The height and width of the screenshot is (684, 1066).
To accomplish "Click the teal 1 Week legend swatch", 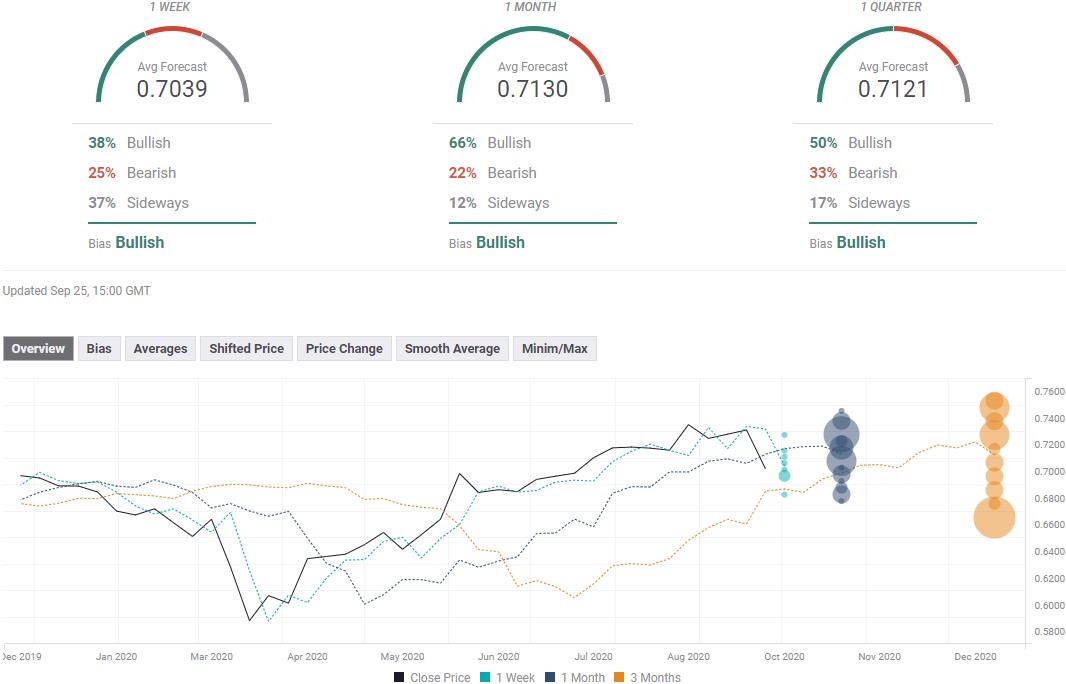I will tap(485, 677).
